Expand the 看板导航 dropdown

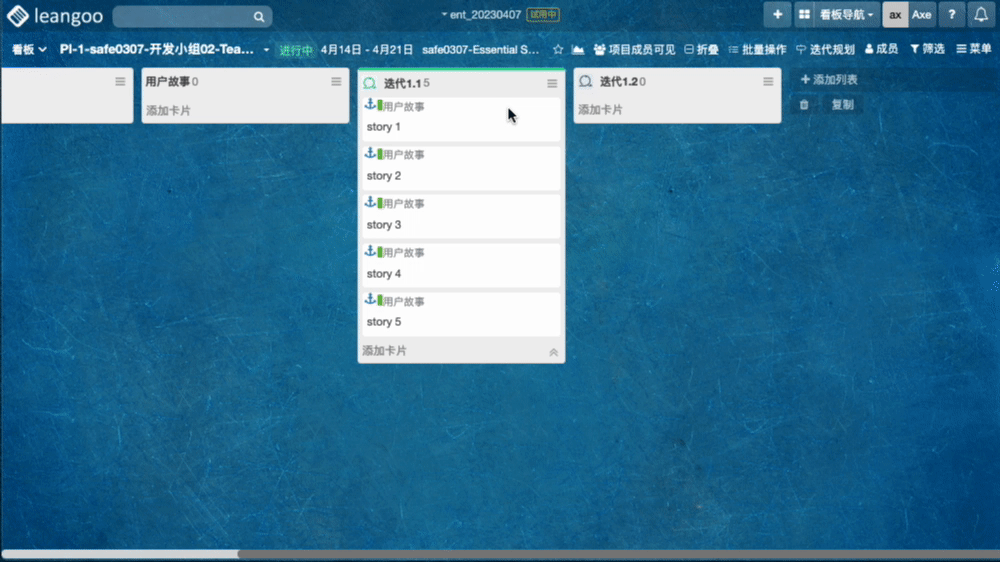846,15
